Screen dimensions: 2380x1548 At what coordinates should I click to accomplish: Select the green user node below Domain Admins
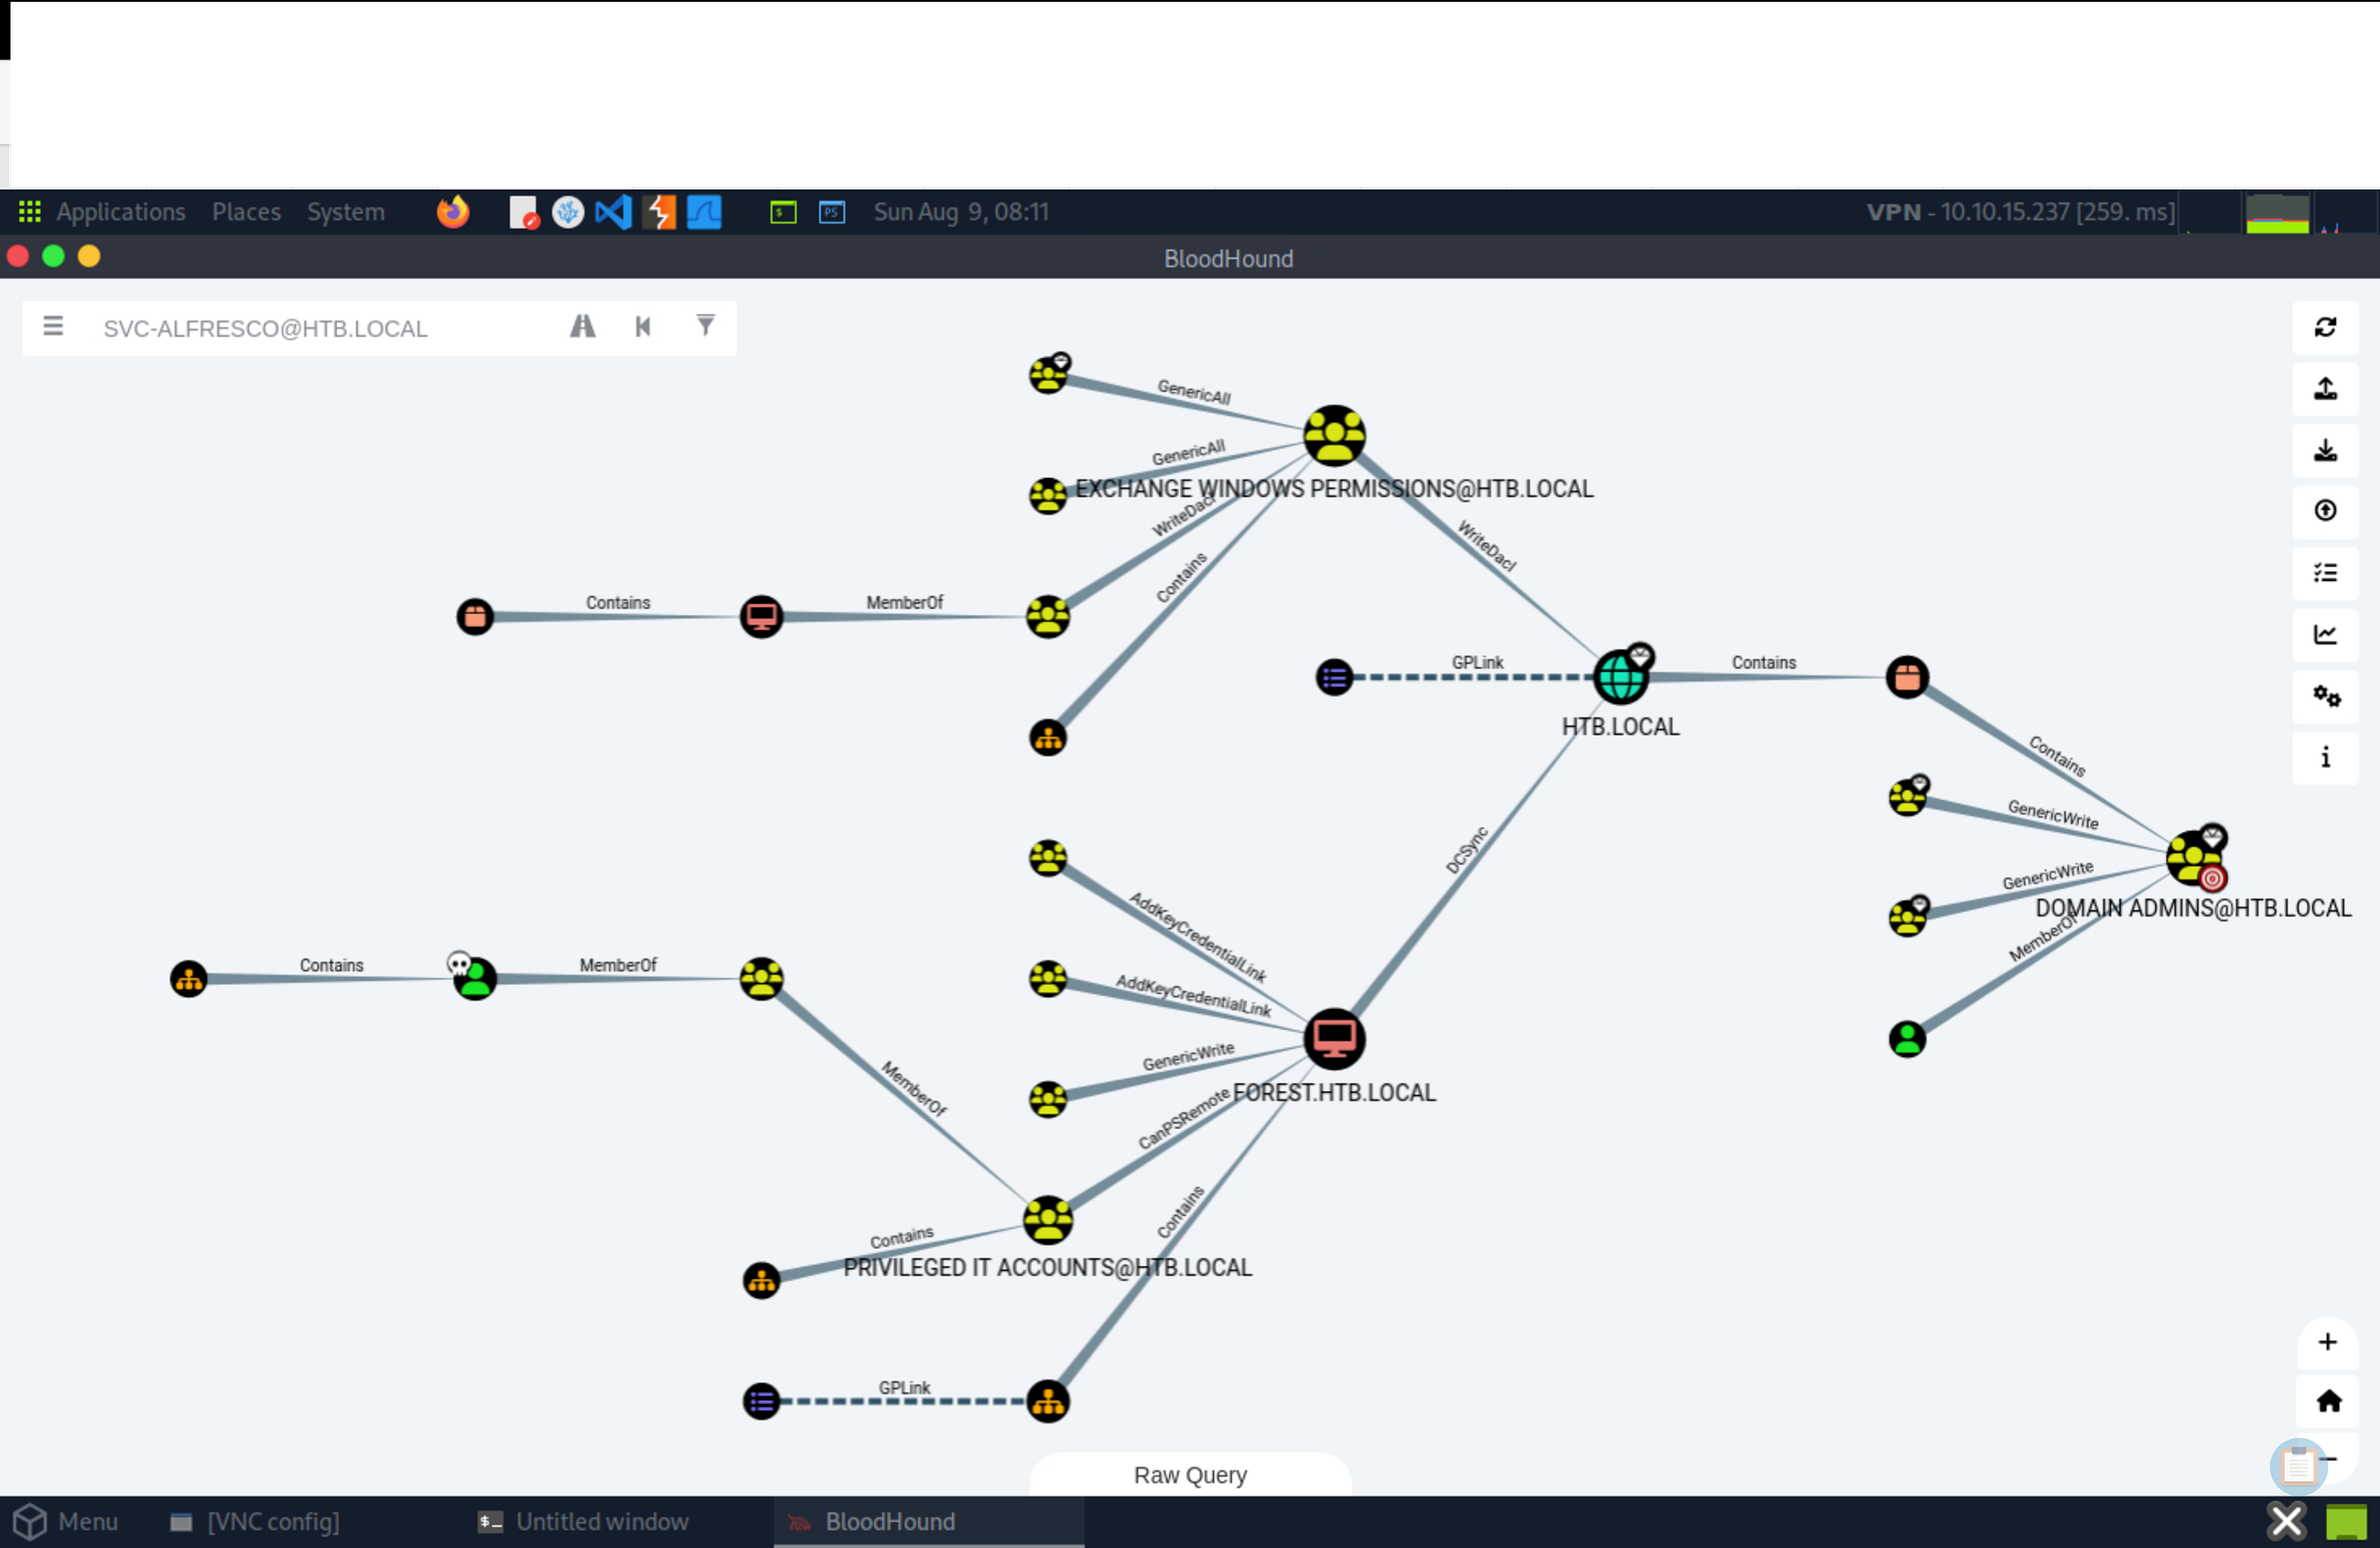(x=1907, y=1039)
